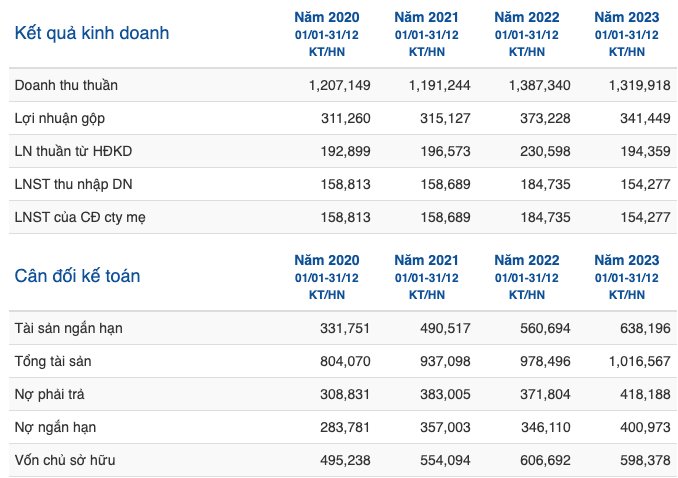Screen dimensions: 678x478
Task: Select Năm 2023 header in Kết quả kinh doanh
Action: tap(627, 17)
